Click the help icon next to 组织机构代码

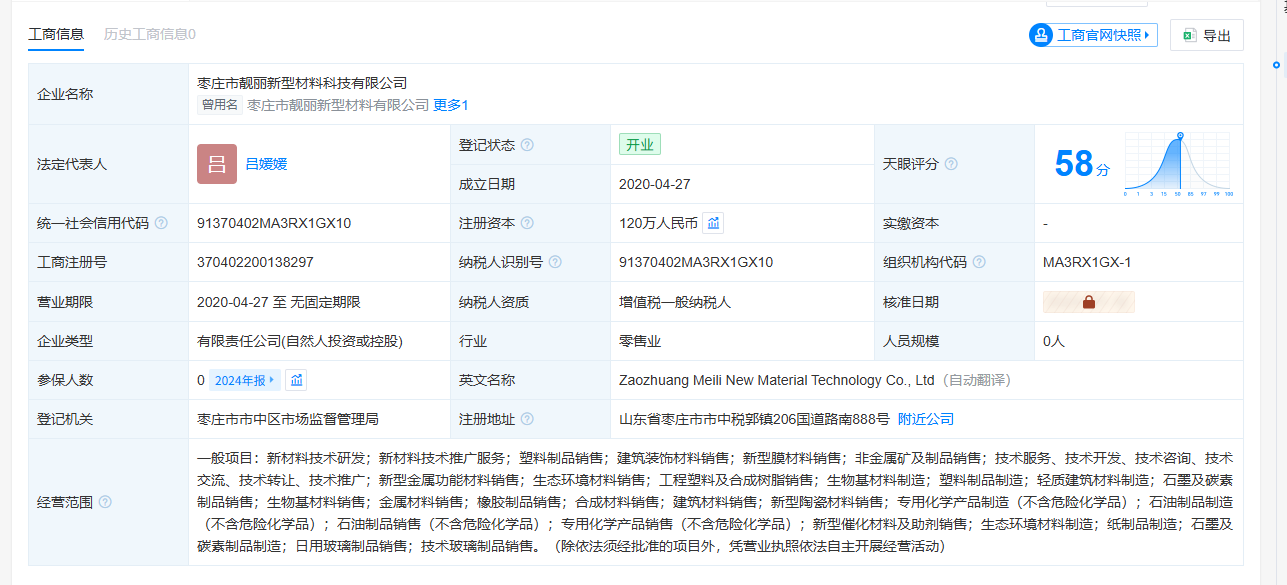click(x=979, y=262)
